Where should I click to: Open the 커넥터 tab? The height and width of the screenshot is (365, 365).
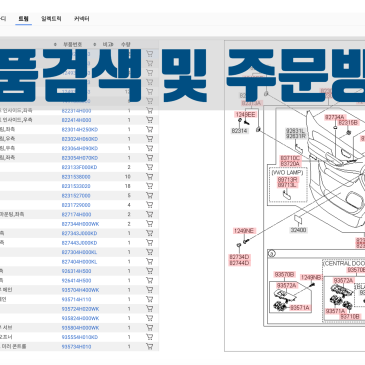pos(81,19)
